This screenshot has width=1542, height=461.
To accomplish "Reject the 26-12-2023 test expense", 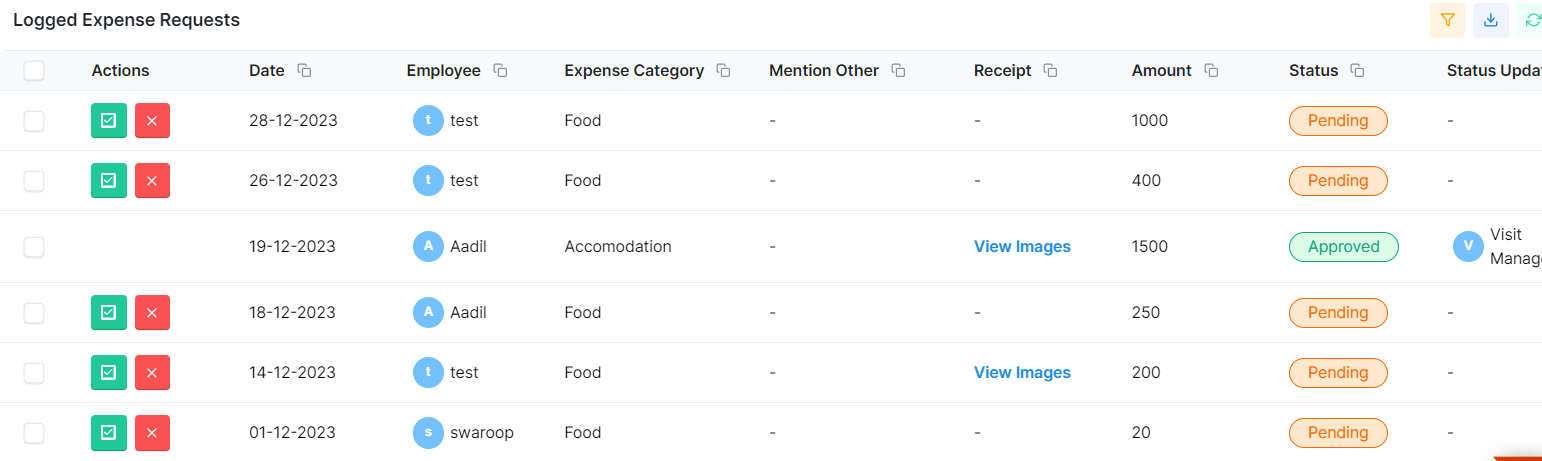I will tap(152, 180).
